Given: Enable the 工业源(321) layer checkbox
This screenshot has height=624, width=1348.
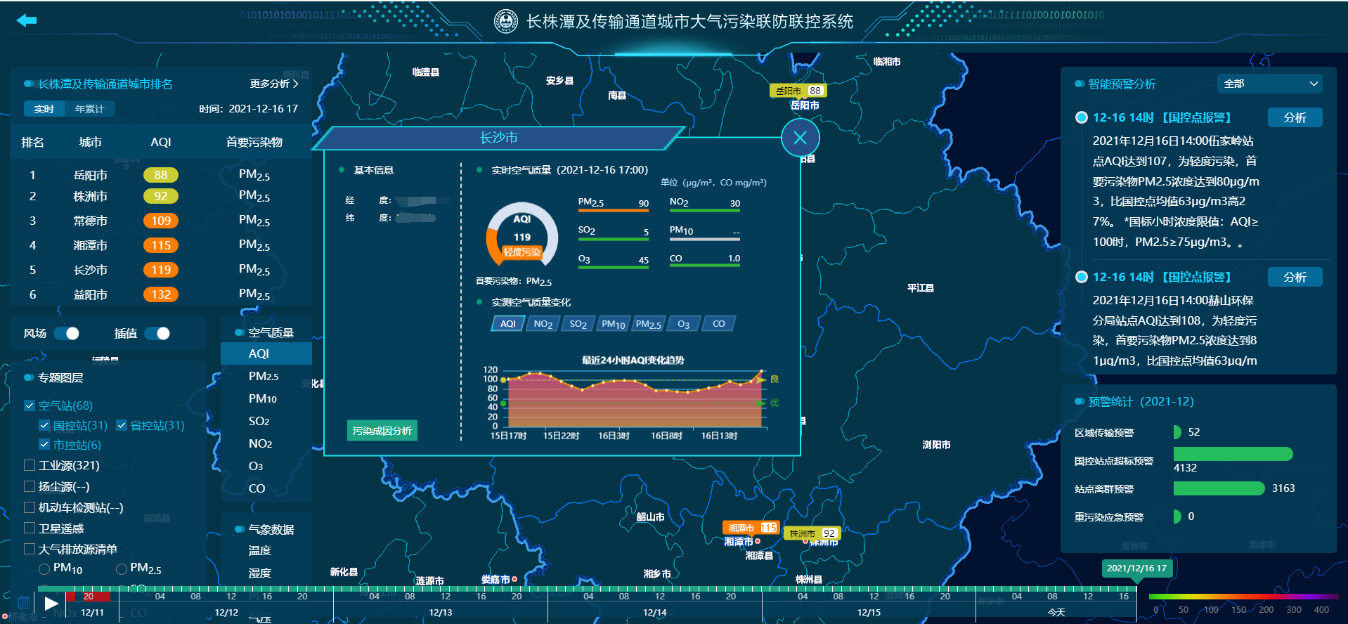Looking at the screenshot, I should pos(31,467).
